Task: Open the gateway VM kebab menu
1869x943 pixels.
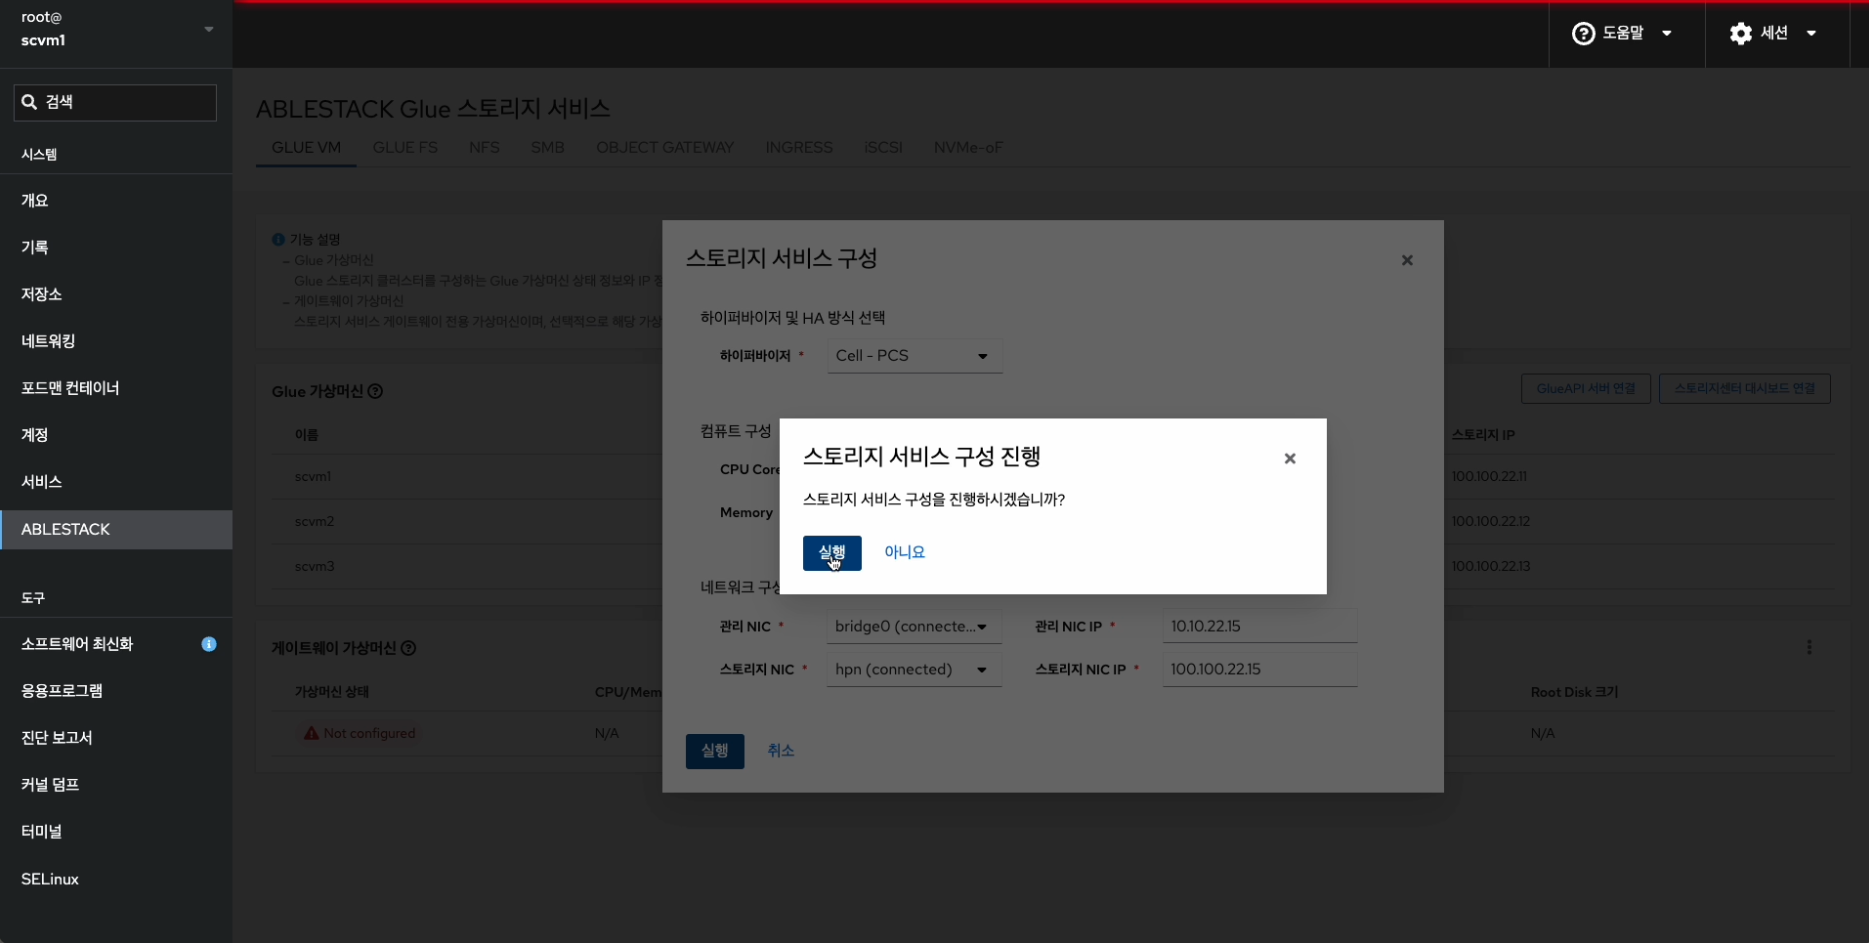Action: pyautogui.click(x=1809, y=648)
